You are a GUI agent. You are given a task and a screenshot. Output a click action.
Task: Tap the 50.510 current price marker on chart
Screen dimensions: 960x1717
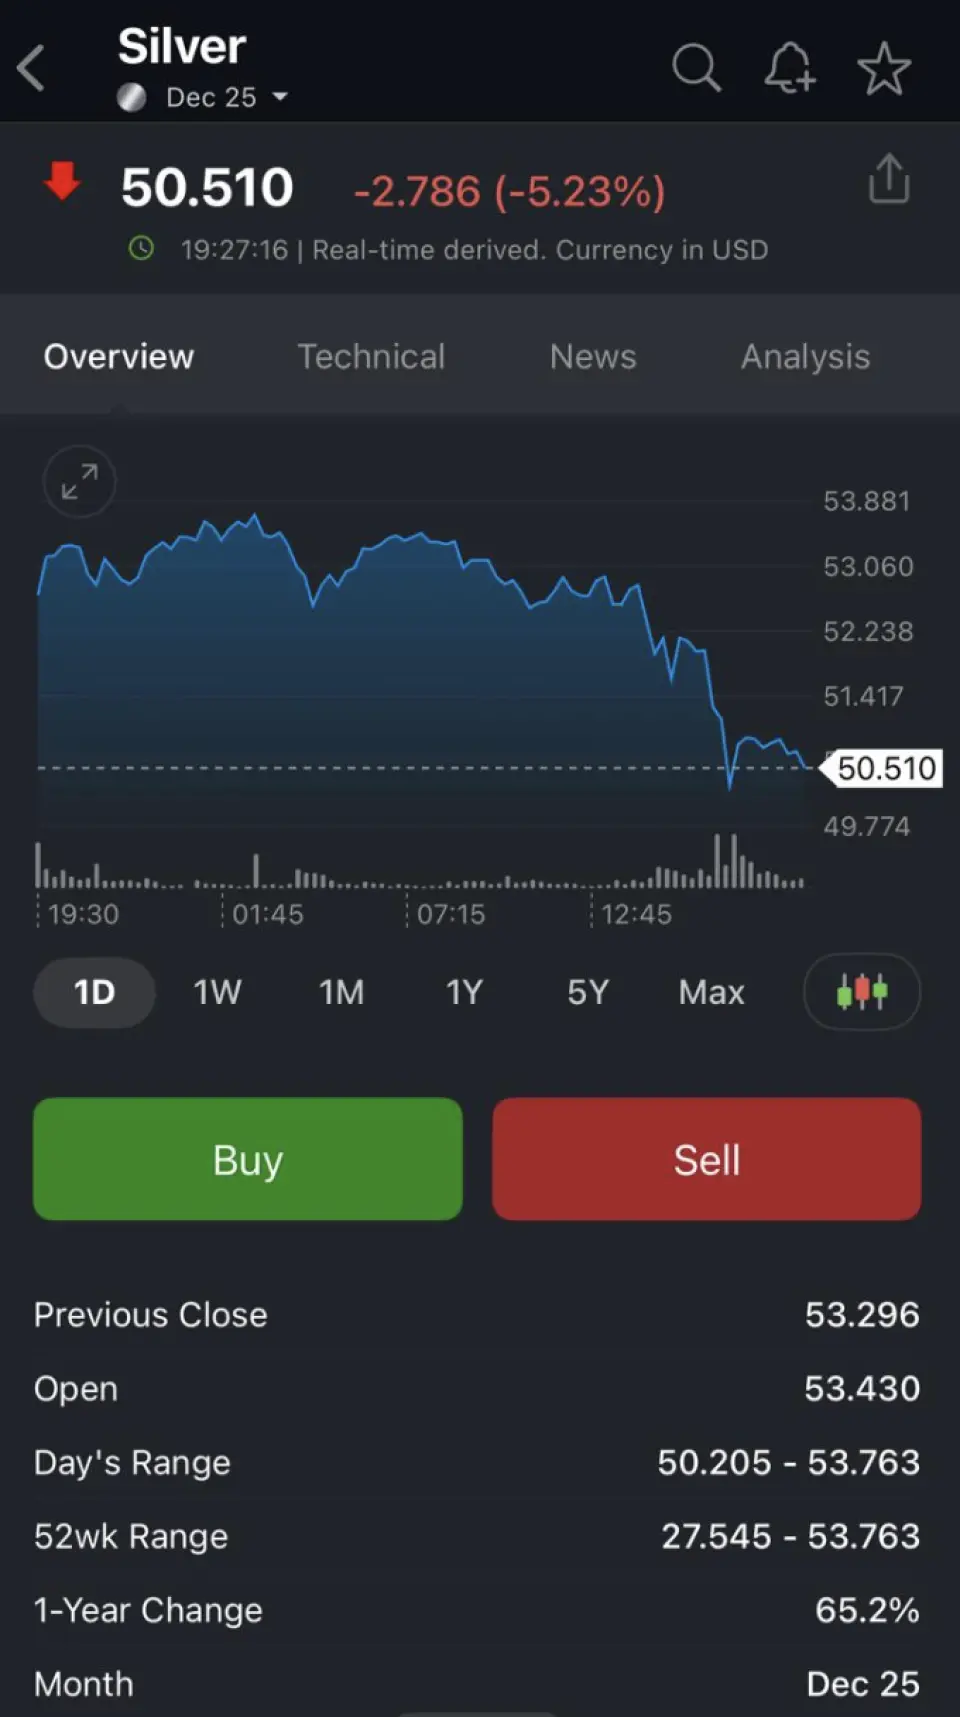click(885, 768)
